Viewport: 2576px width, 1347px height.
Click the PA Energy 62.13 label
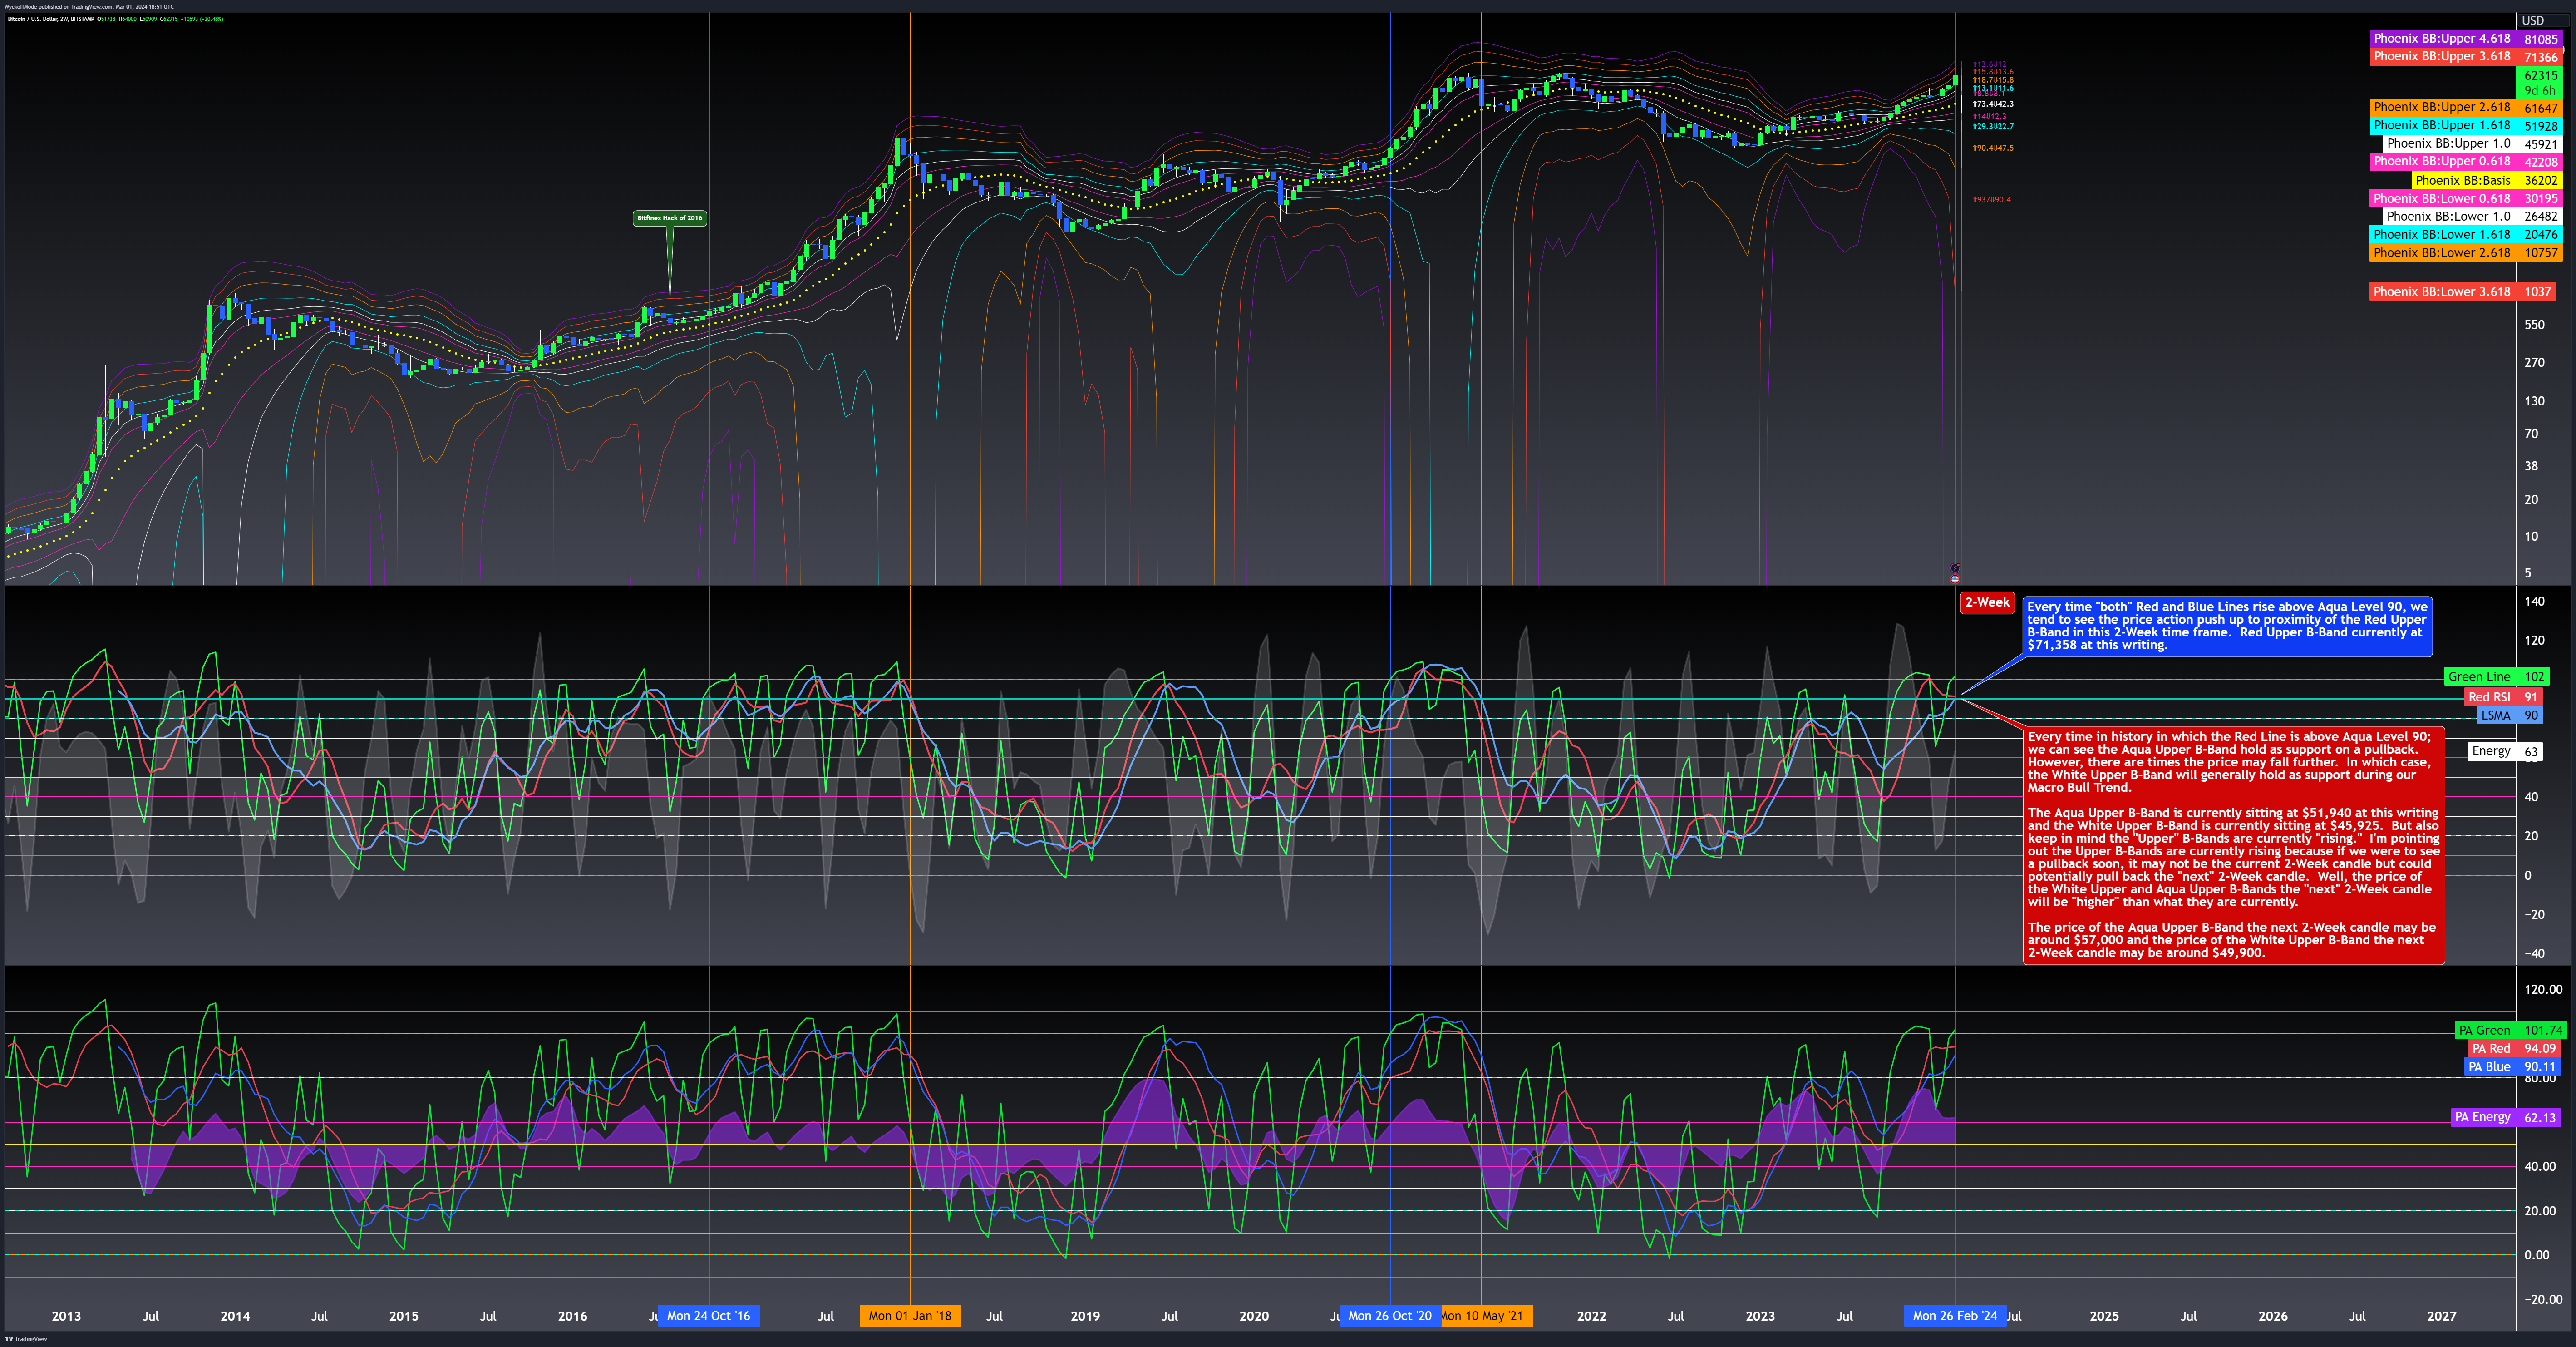coord(2506,1117)
